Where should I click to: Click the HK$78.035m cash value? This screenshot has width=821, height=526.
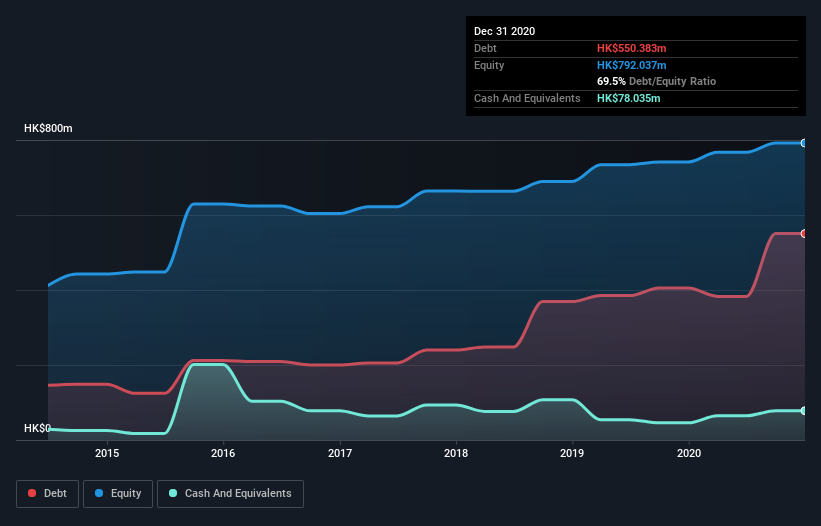[x=628, y=98]
